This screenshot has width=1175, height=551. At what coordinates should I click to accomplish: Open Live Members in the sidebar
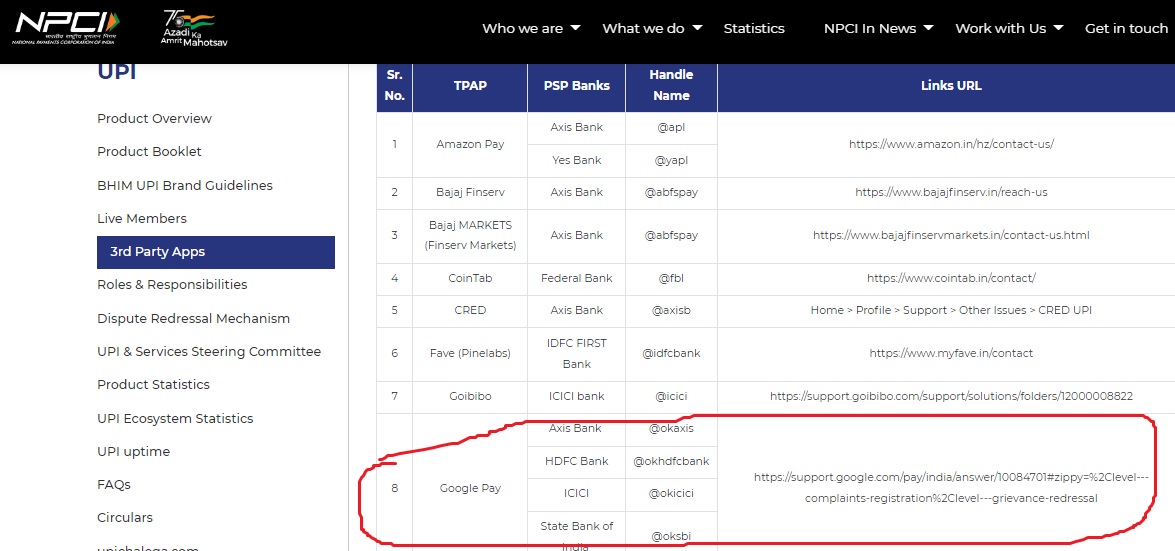coord(142,219)
